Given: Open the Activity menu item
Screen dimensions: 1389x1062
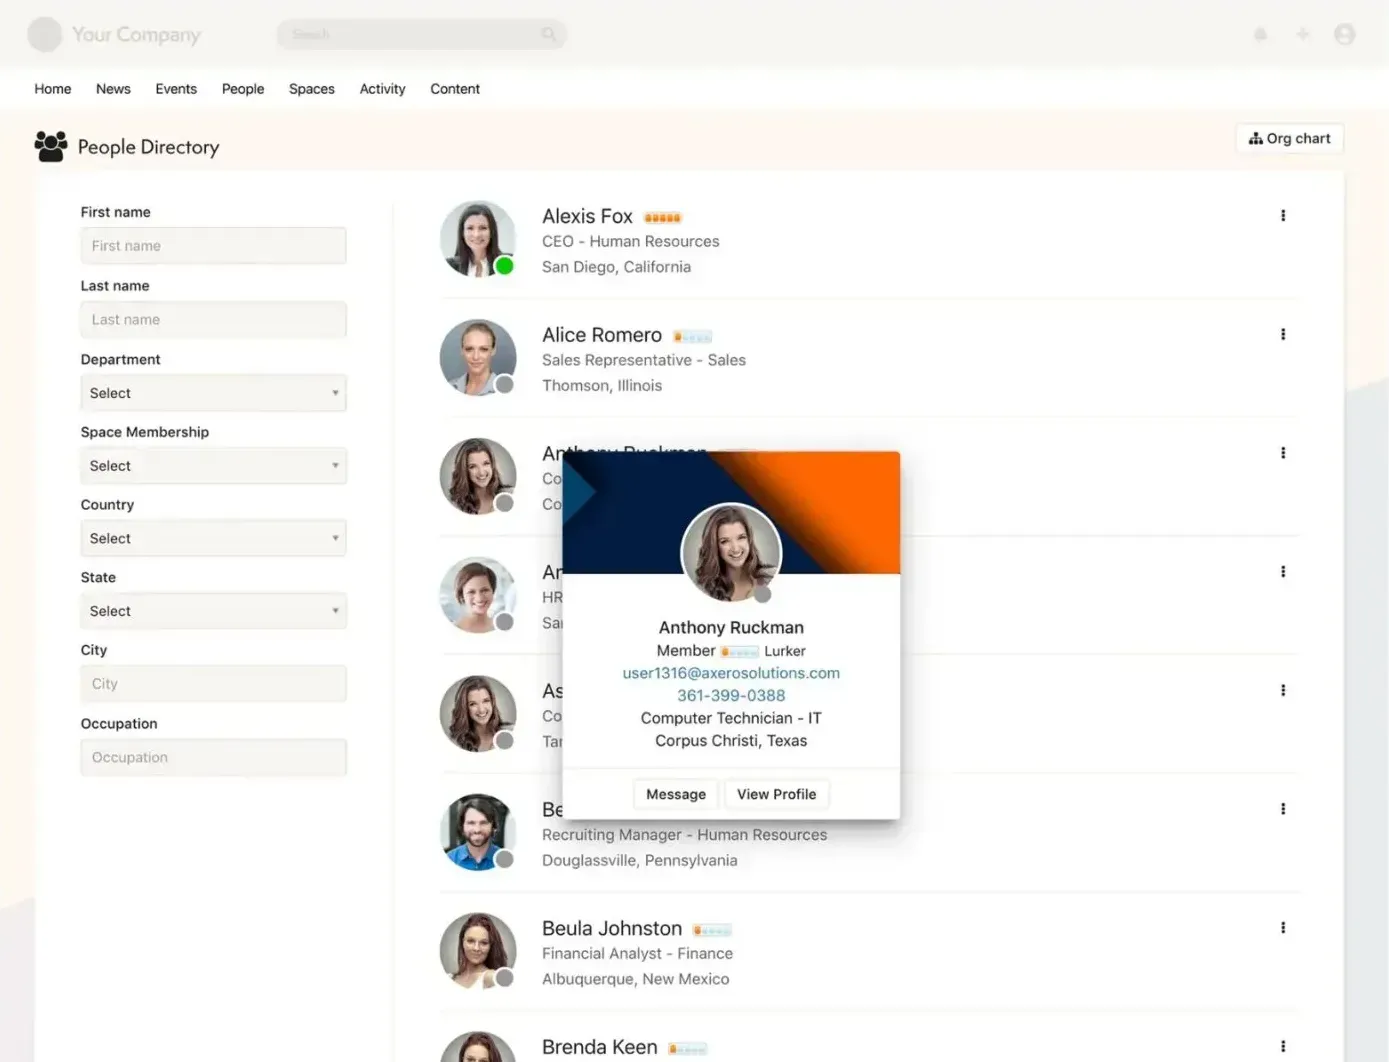Looking at the screenshot, I should [x=382, y=89].
